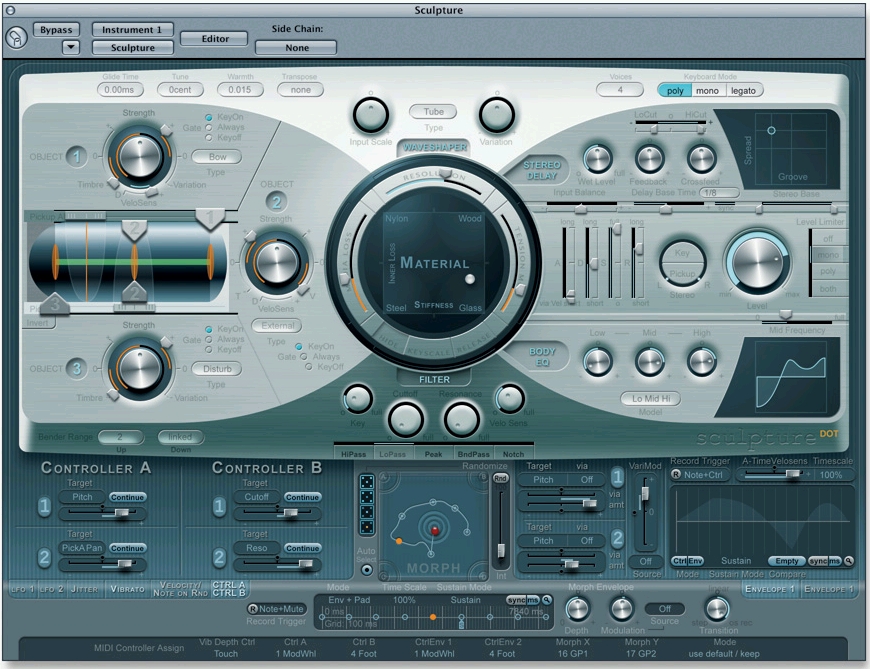
Task: Select the HiPass filter type tab
Action: (x=353, y=454)
